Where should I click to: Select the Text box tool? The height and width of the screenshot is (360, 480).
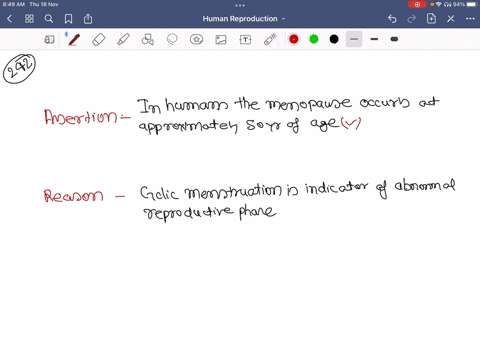(245, 40)
